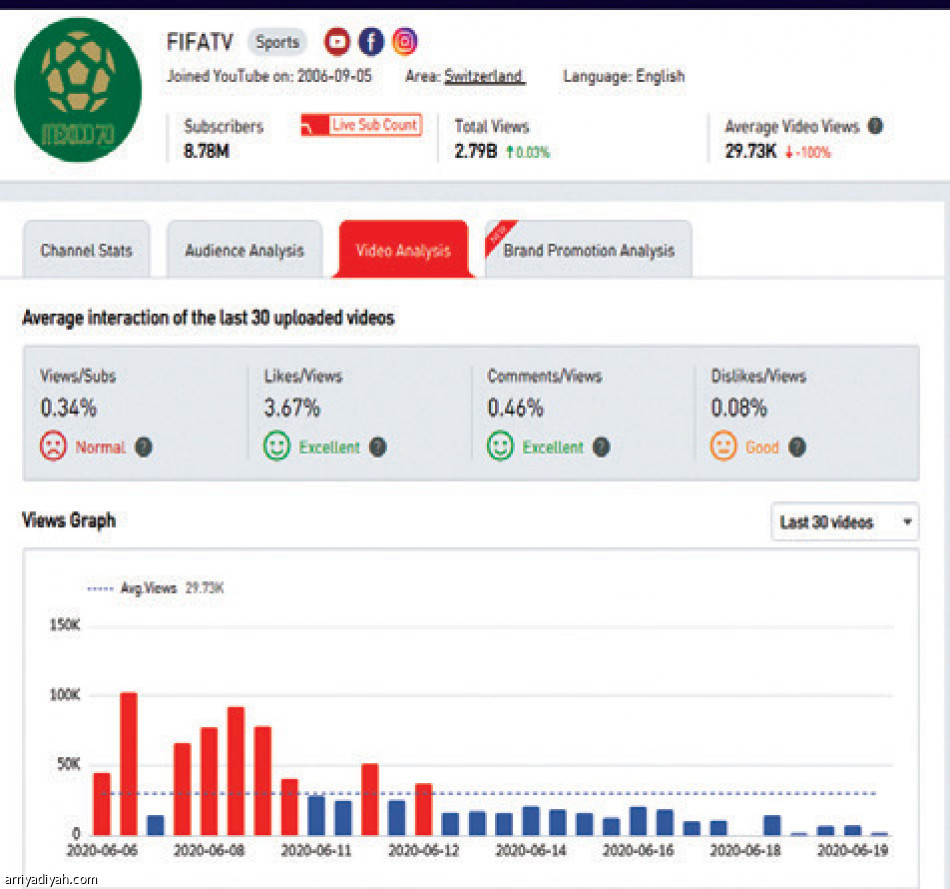Select the Video Analysis tab

[x=403, y=250]
